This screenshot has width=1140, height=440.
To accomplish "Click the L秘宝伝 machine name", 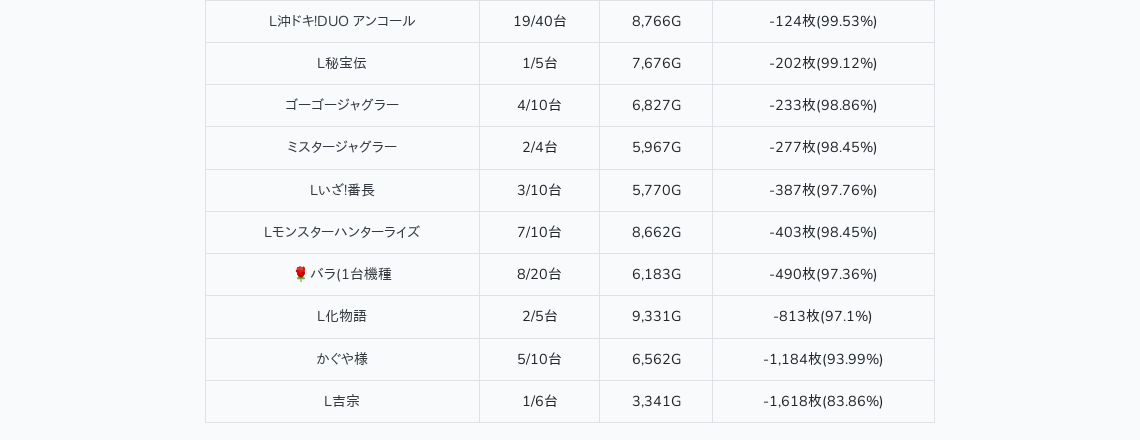I will 342,63.
